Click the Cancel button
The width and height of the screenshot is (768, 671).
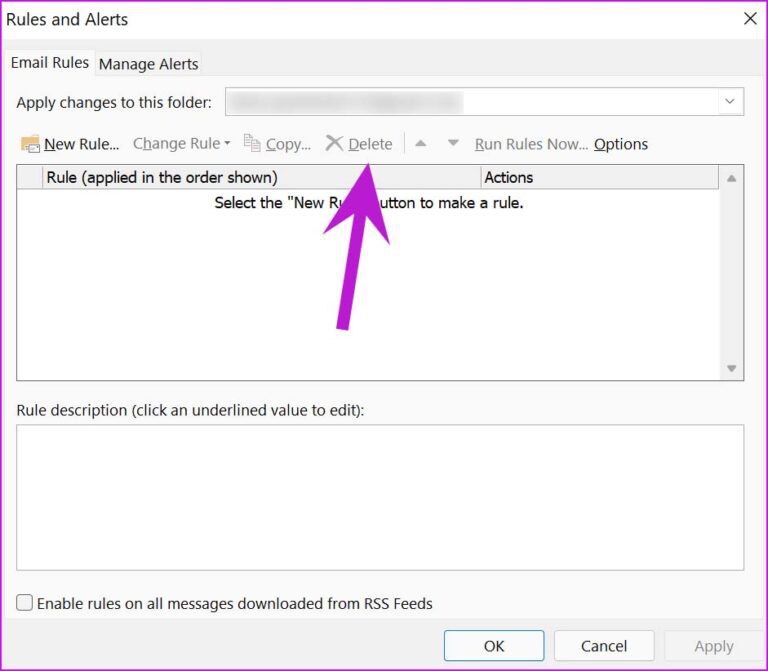604,646
